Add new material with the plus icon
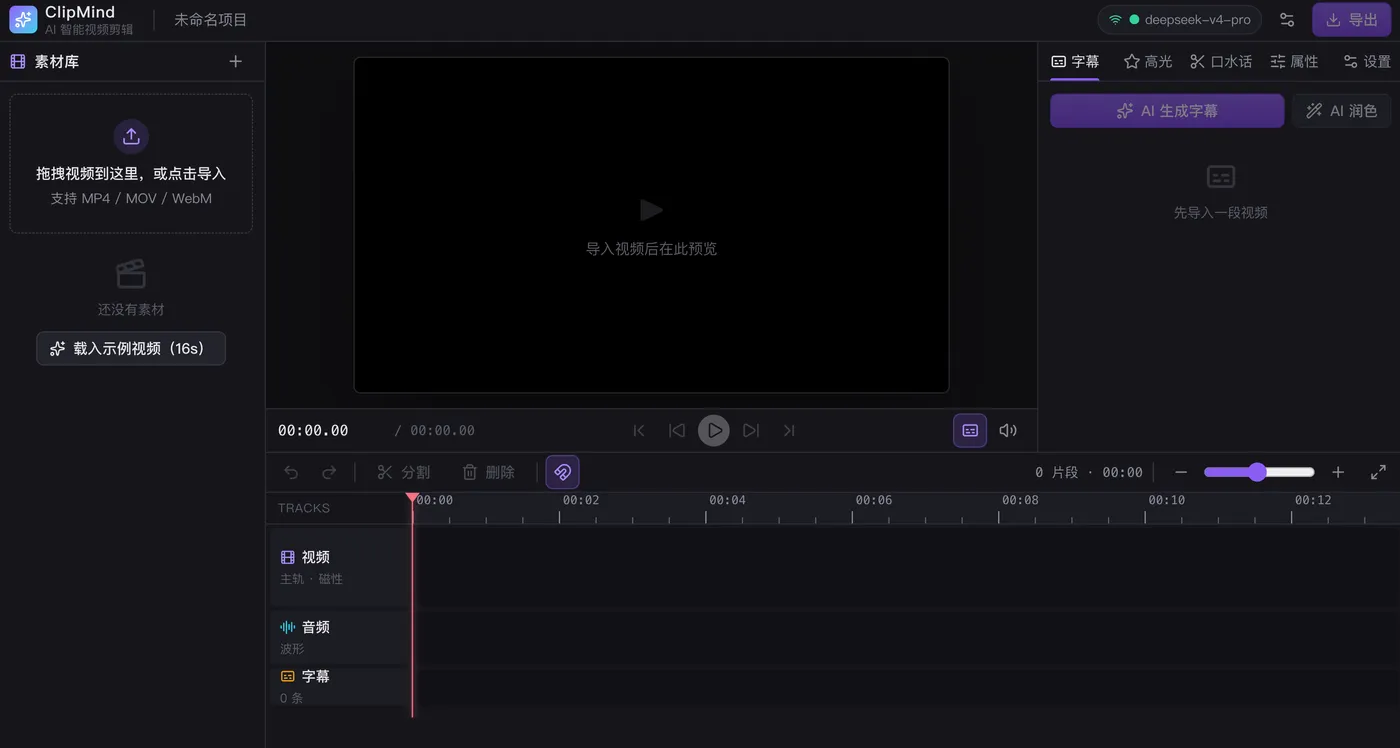 [236, 61]
